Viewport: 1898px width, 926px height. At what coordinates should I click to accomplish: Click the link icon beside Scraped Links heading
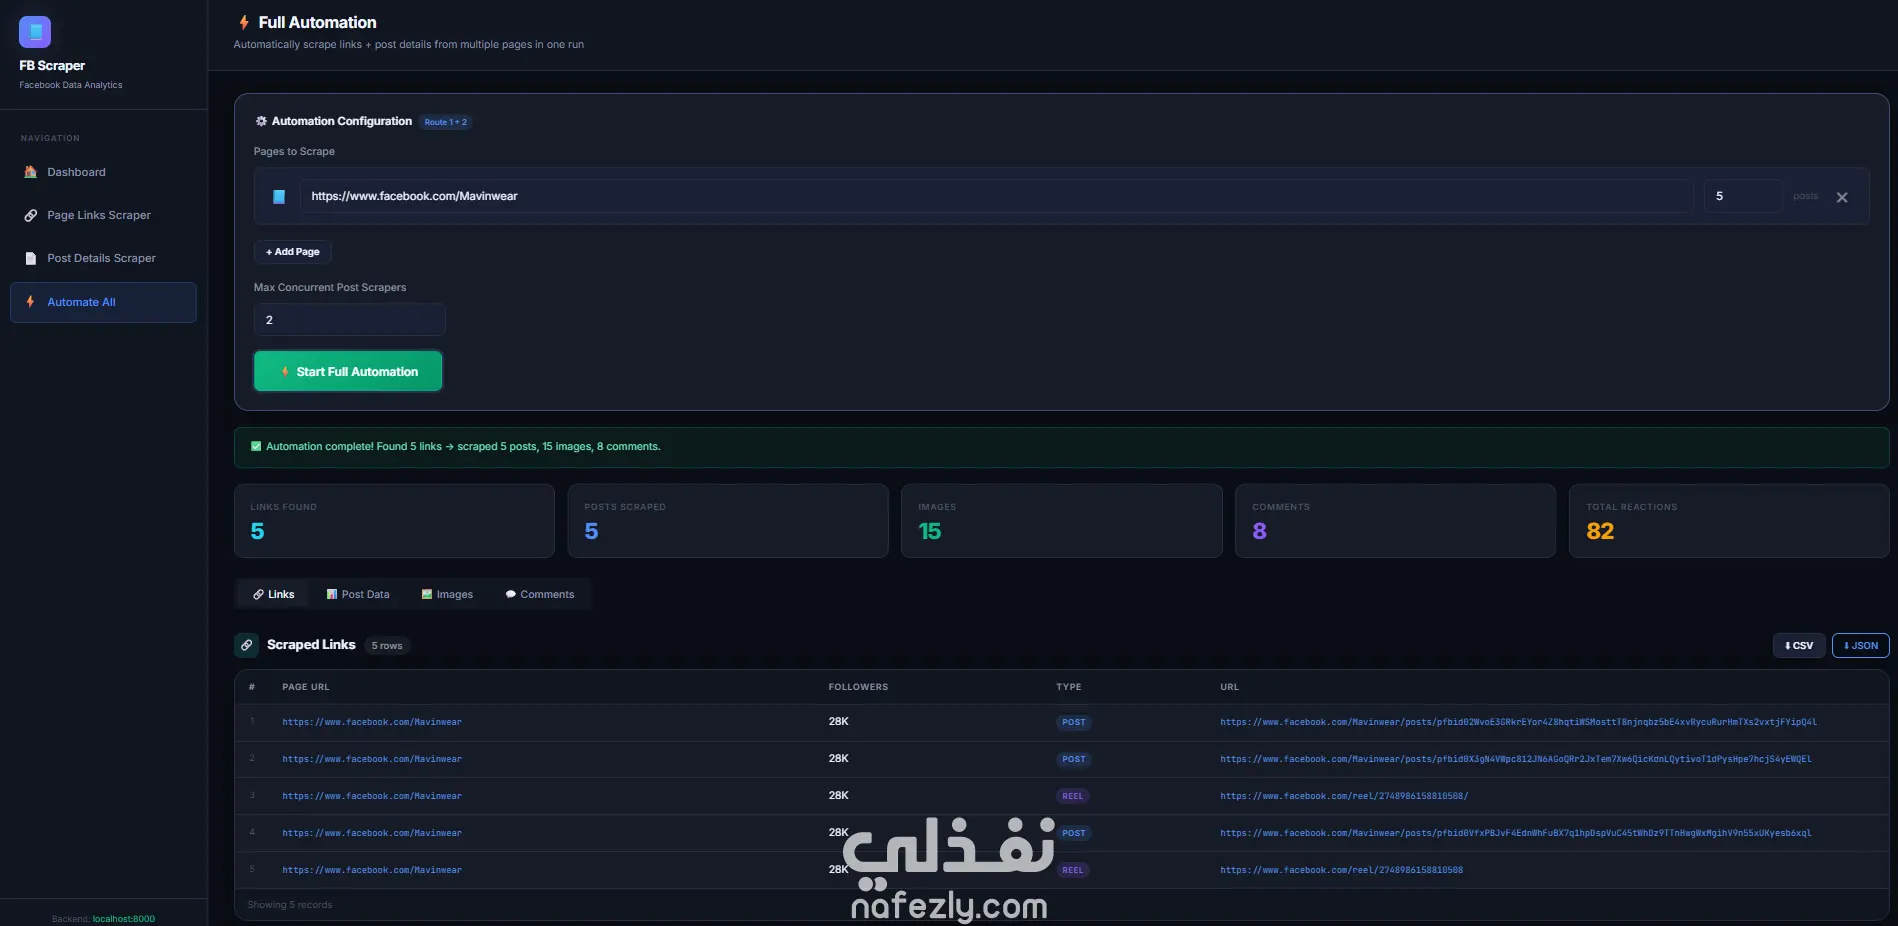[246, 645]
